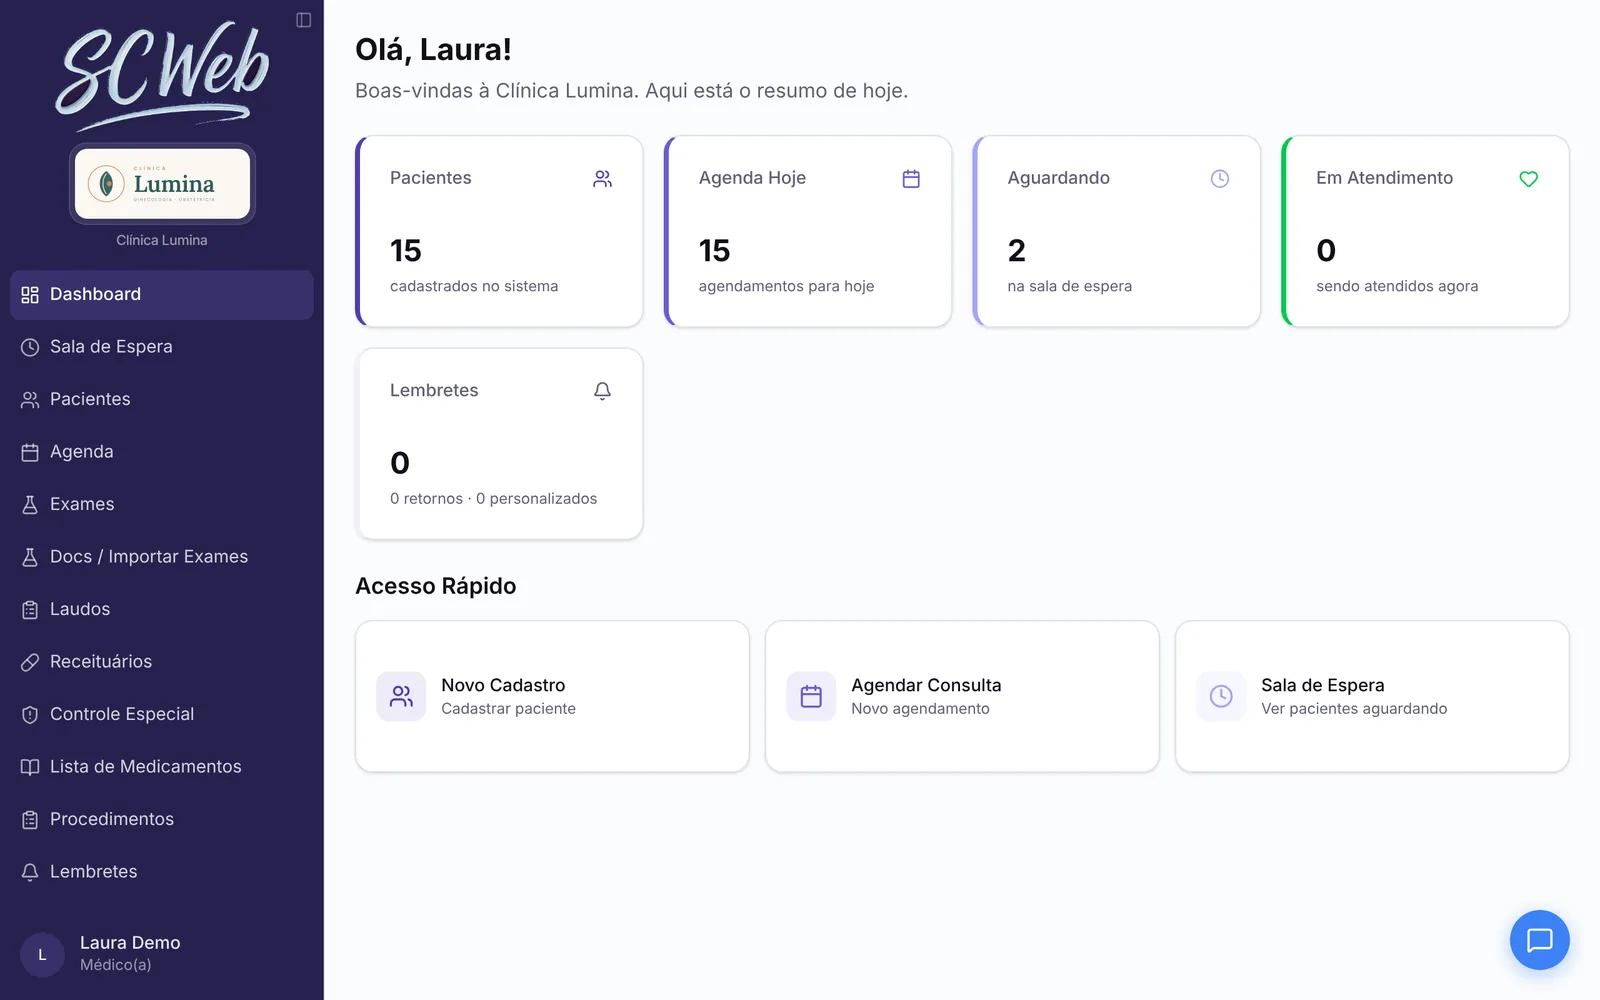Collapse the sidebar with the panel toggle icon
This screenshot has height=1000, width=1600.
tap(304, 20)
